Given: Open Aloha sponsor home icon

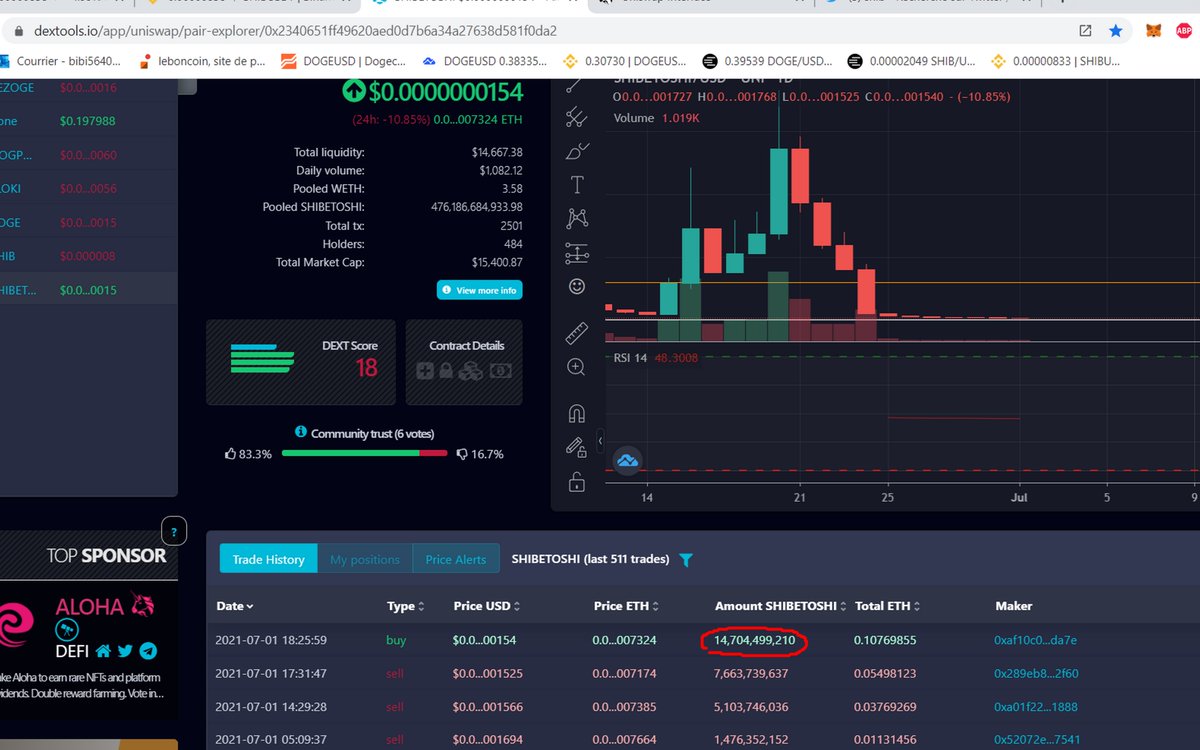Looking at the screenshot, I should pyautogui.click(x=103, y=651).
